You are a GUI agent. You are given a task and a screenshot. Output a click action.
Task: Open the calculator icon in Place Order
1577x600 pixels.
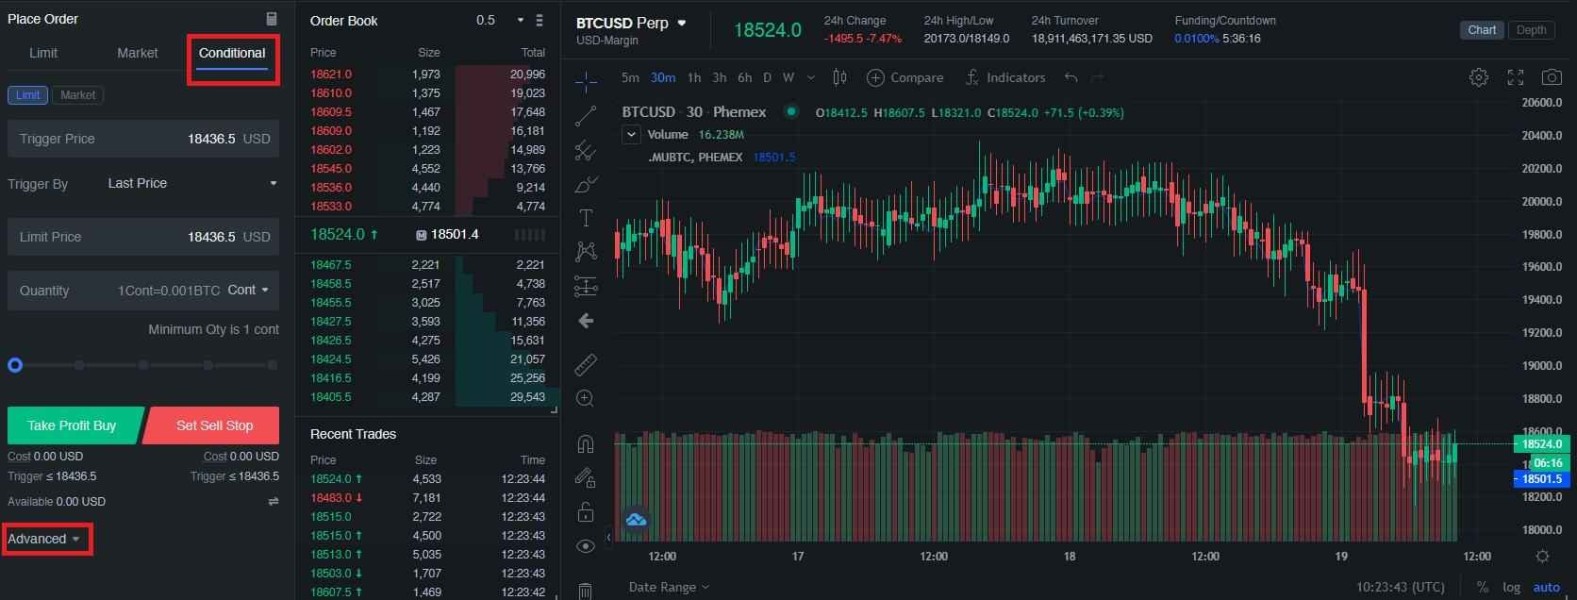tap(271, 19)
